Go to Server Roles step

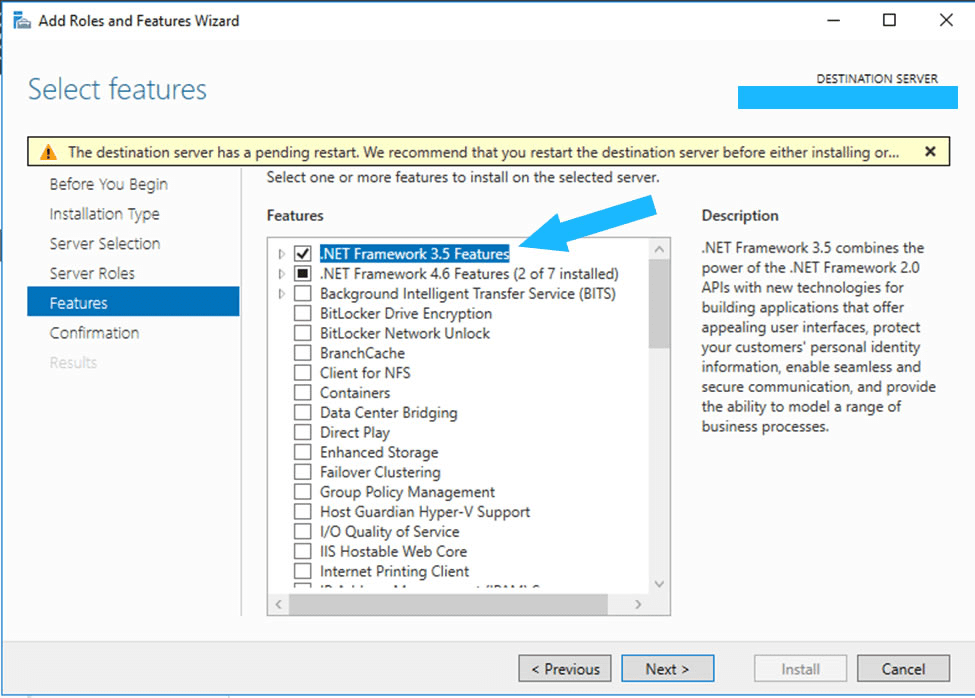[92, 273]
